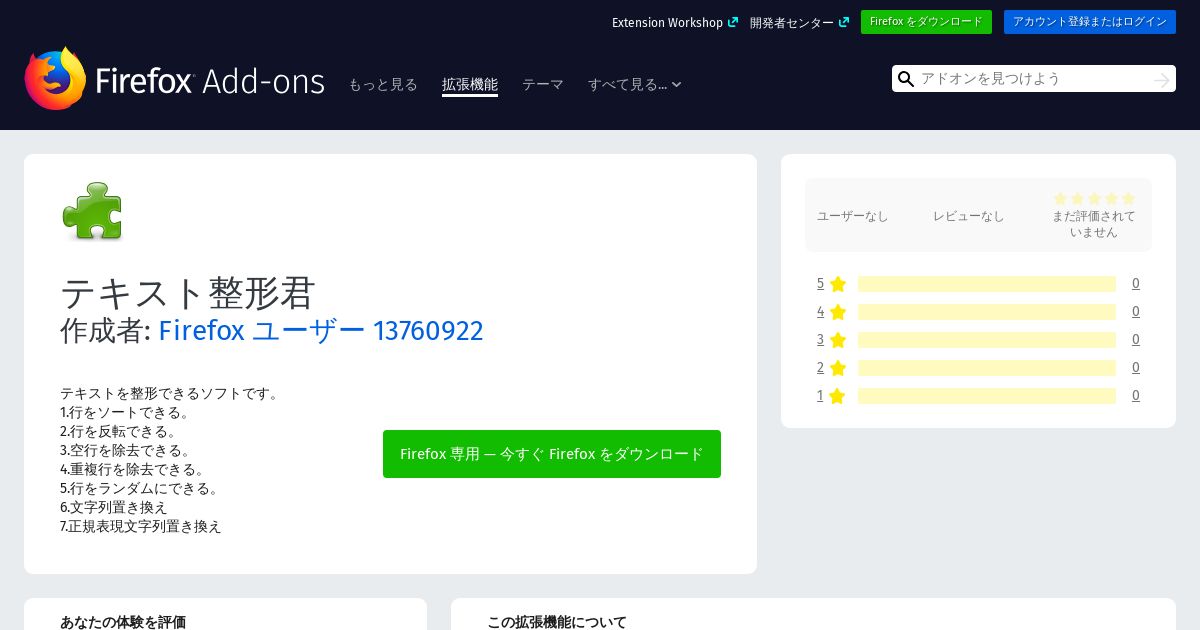Click the Firefox Add-ons title text
Viewport: 1200px width, 630px height.
(210, 81)
